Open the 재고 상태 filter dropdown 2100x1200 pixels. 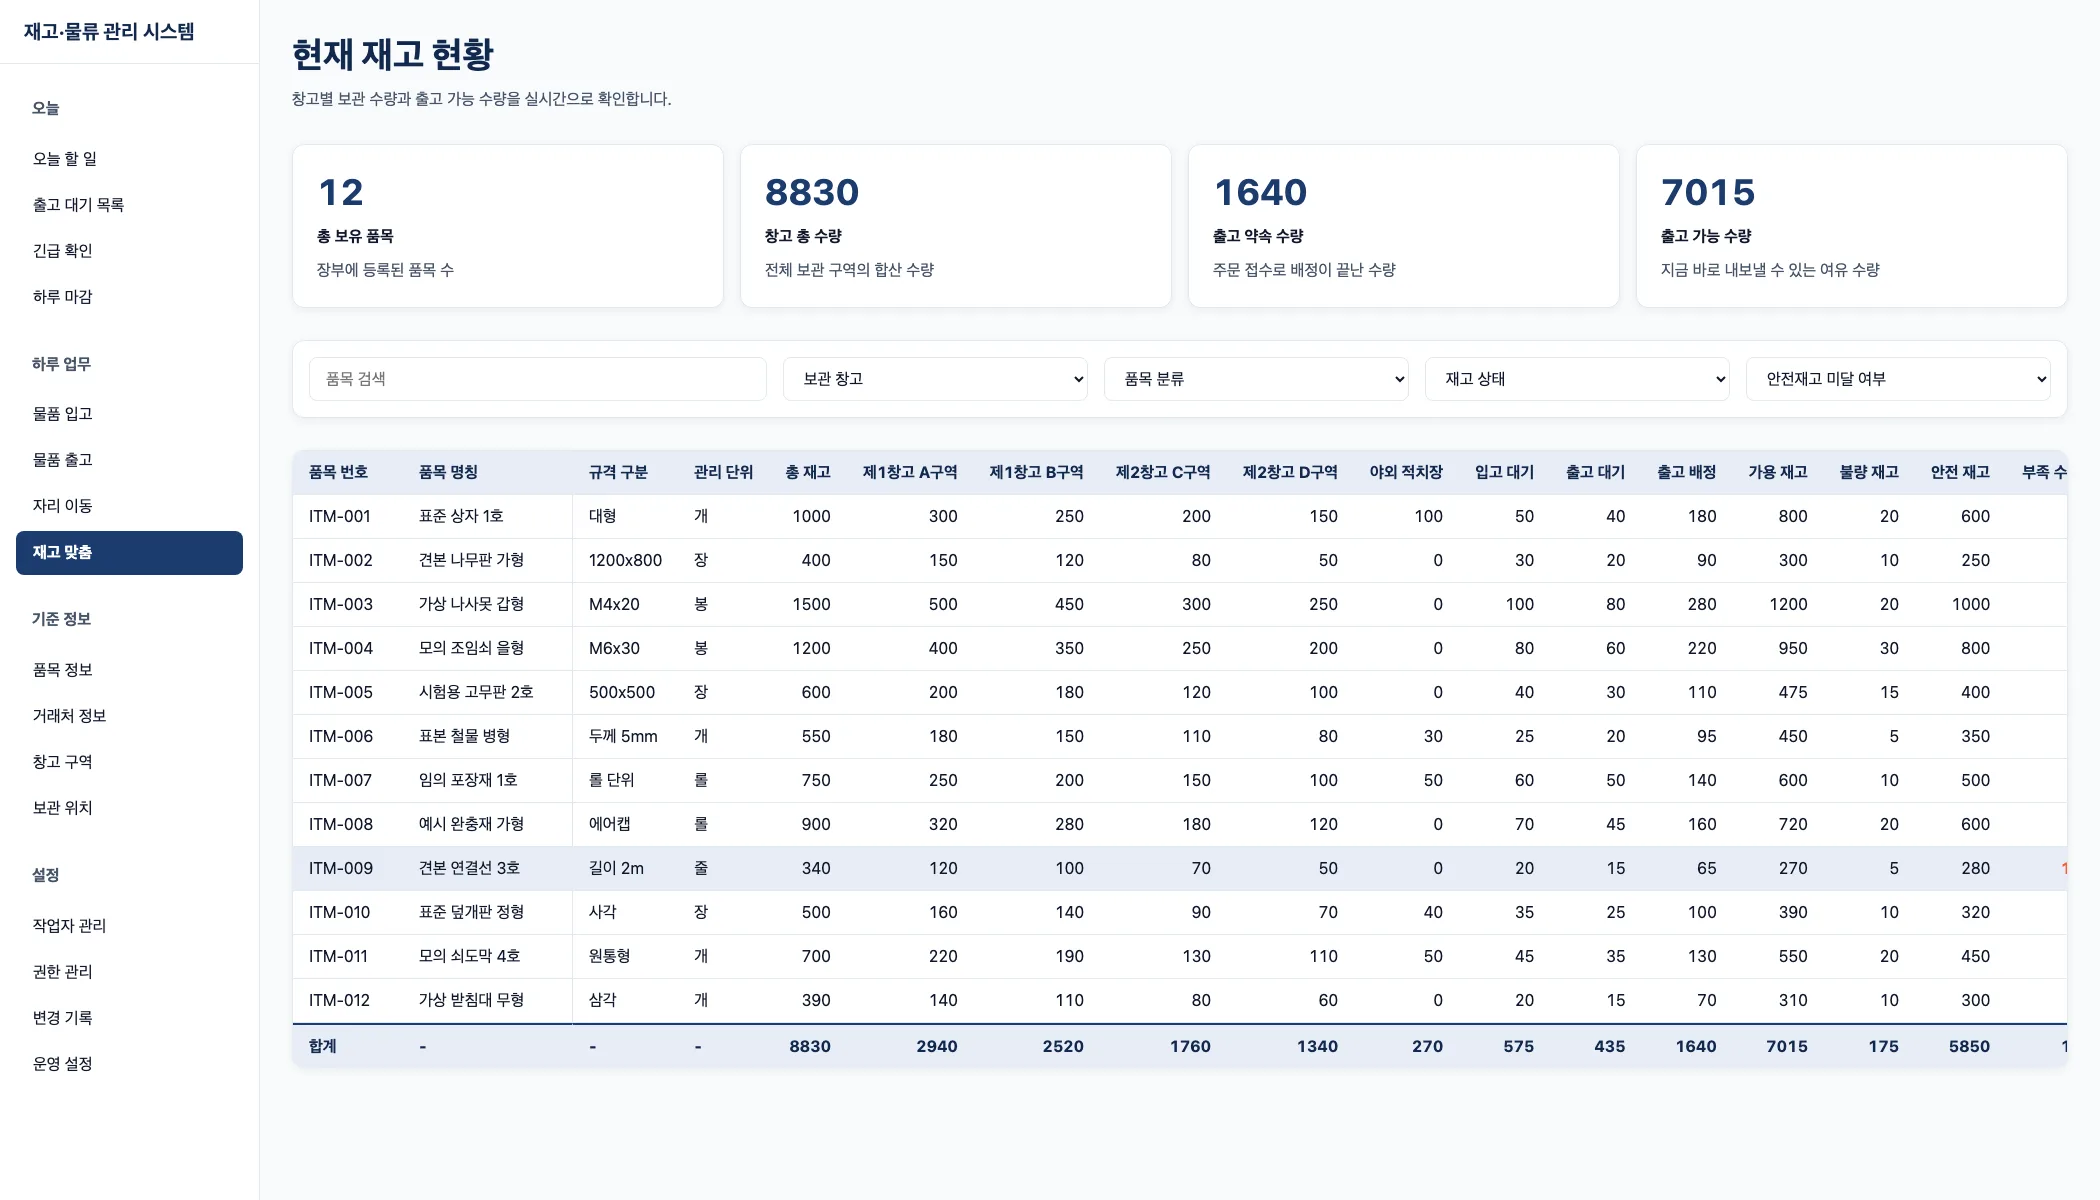[x=1577, y=379]
